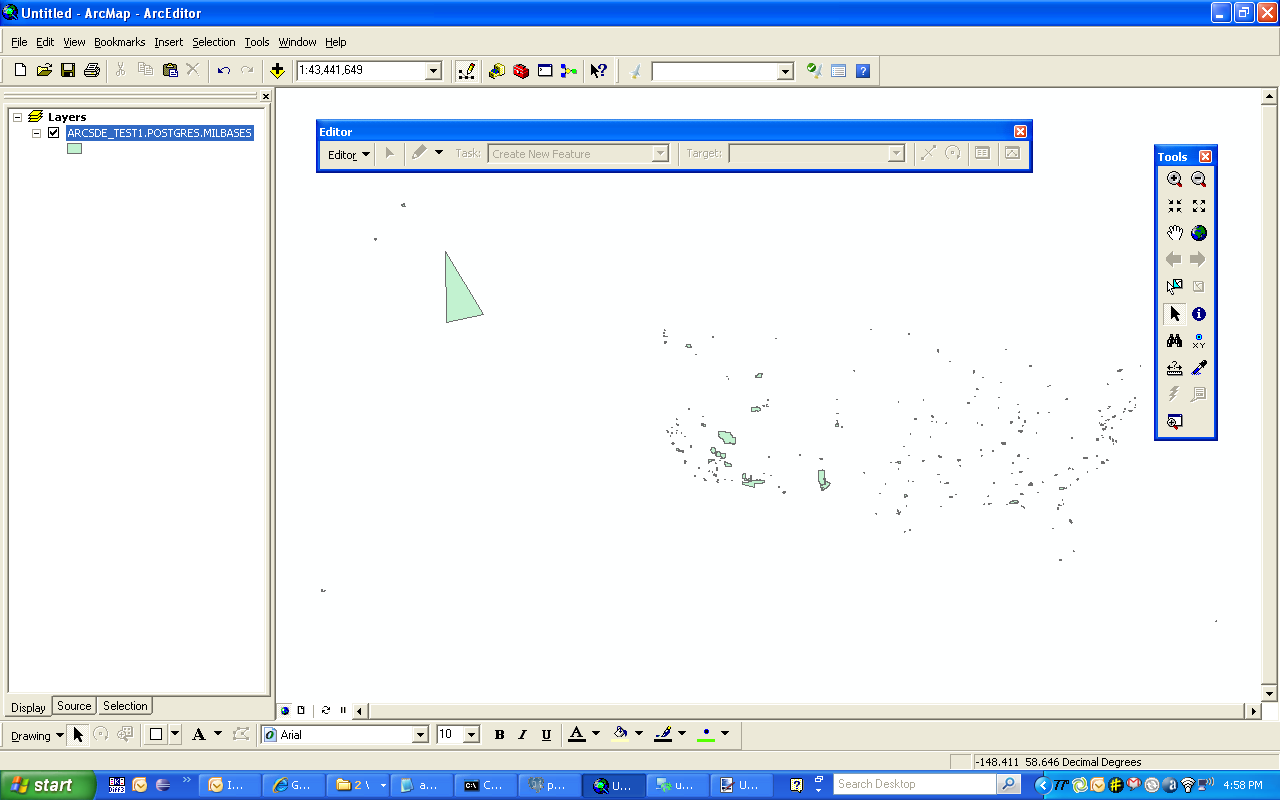Click the New Map File icon

tap(20, 70)
